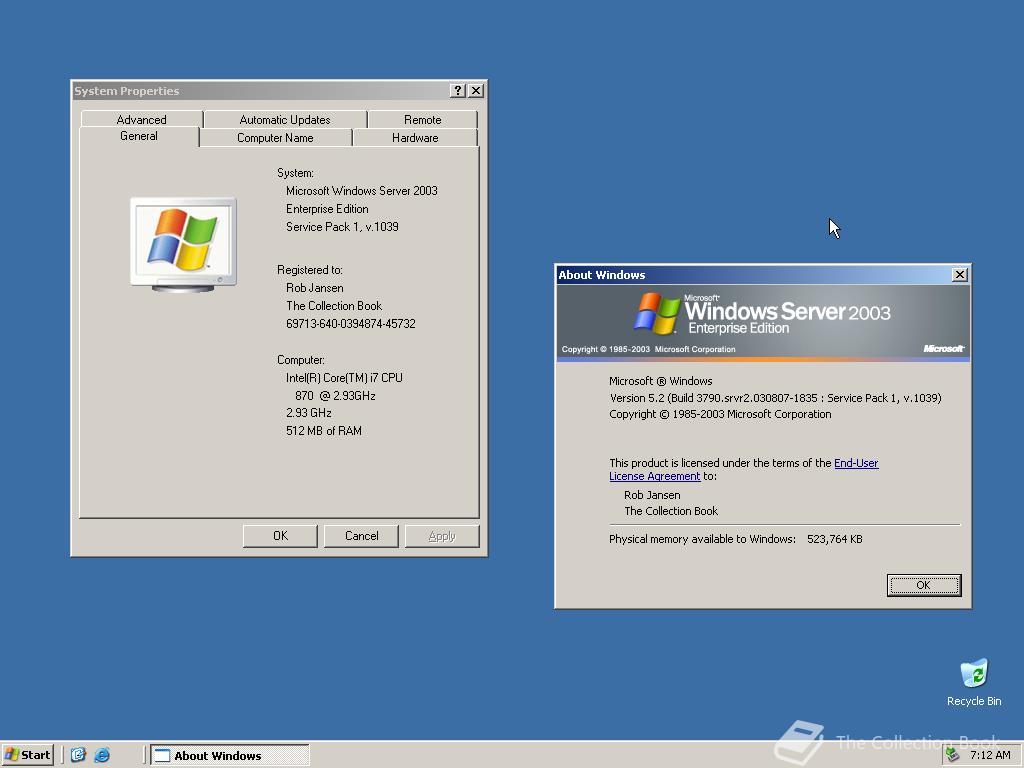Click Cancel in System Properties
The image size is (1024, 768).
[361, 536]
